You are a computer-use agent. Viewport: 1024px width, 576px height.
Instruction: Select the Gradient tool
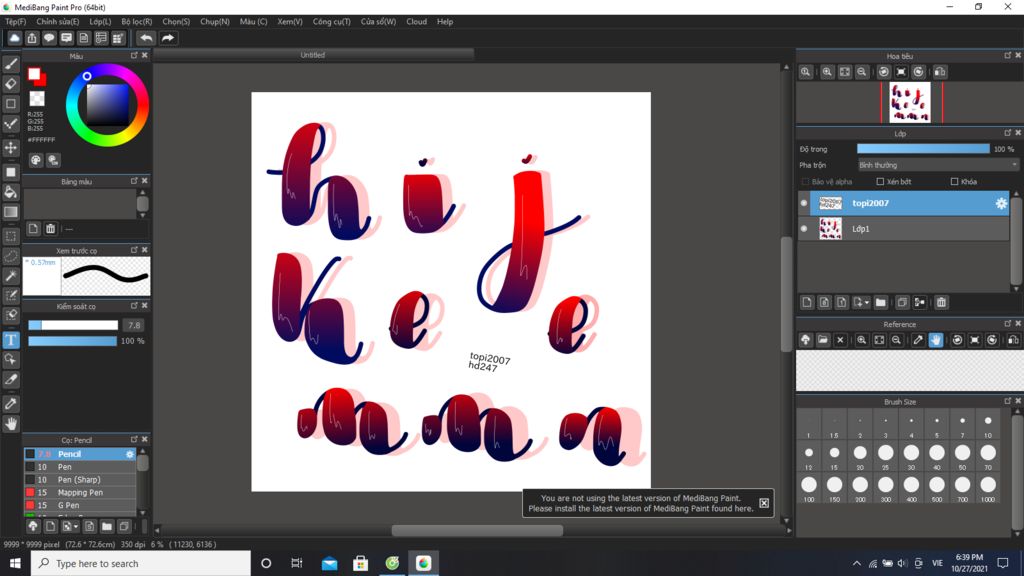tap(11, 212)
